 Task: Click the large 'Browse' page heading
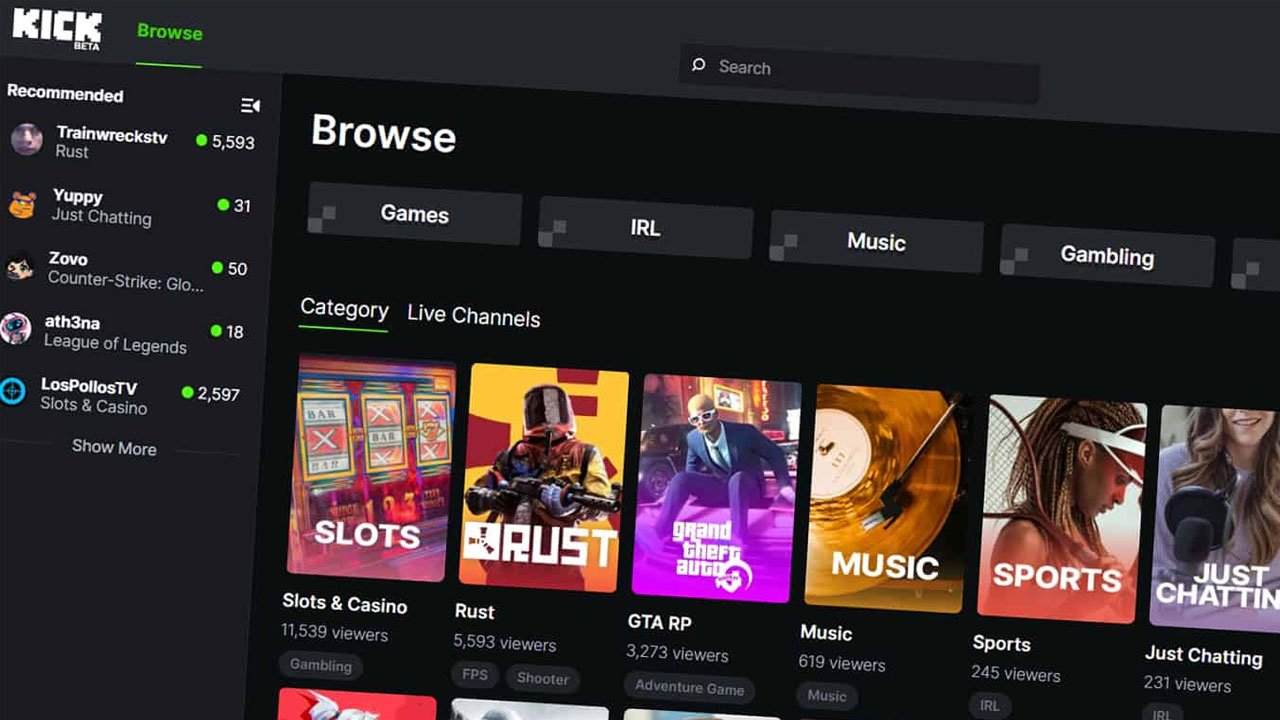384,133
